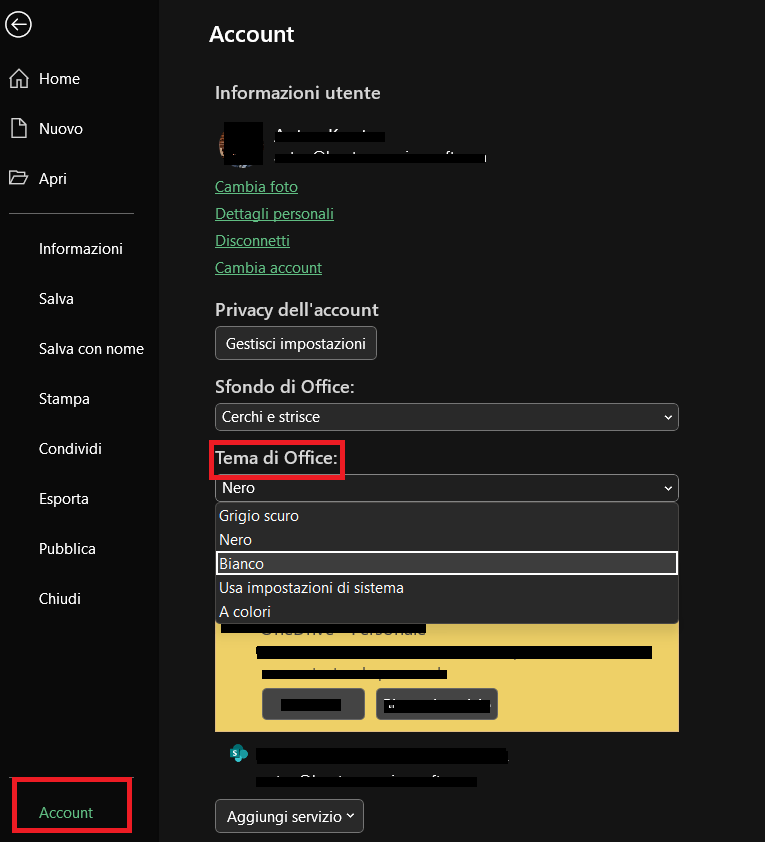The width and height of the screenshot is (765, 842).
Task: Open the Aggiungi servizio dropdown button
Action: tap(289, 816)
